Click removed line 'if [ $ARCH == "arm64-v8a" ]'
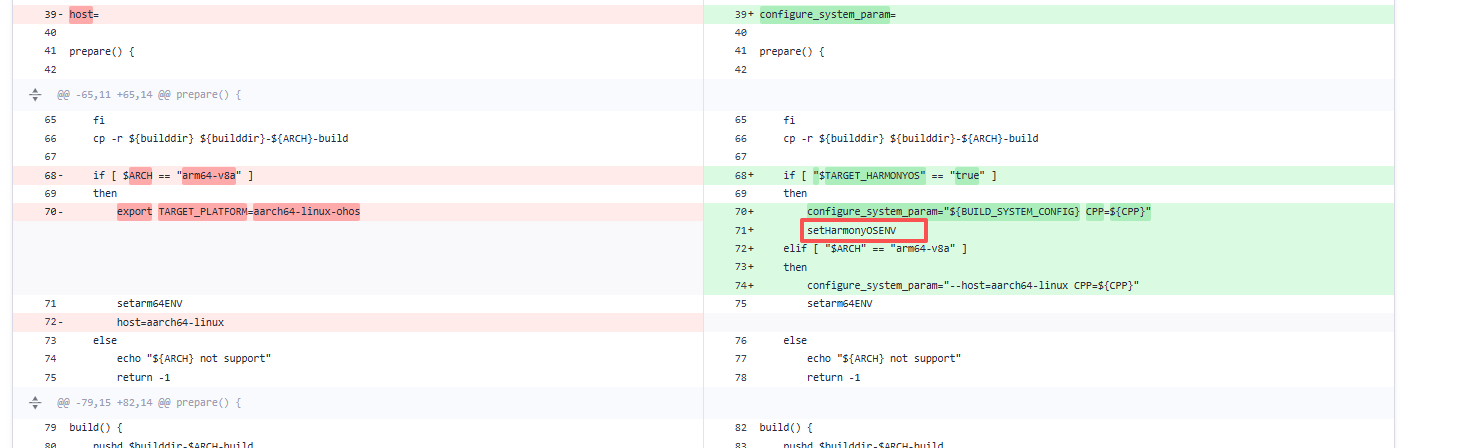 click(358, 176)
